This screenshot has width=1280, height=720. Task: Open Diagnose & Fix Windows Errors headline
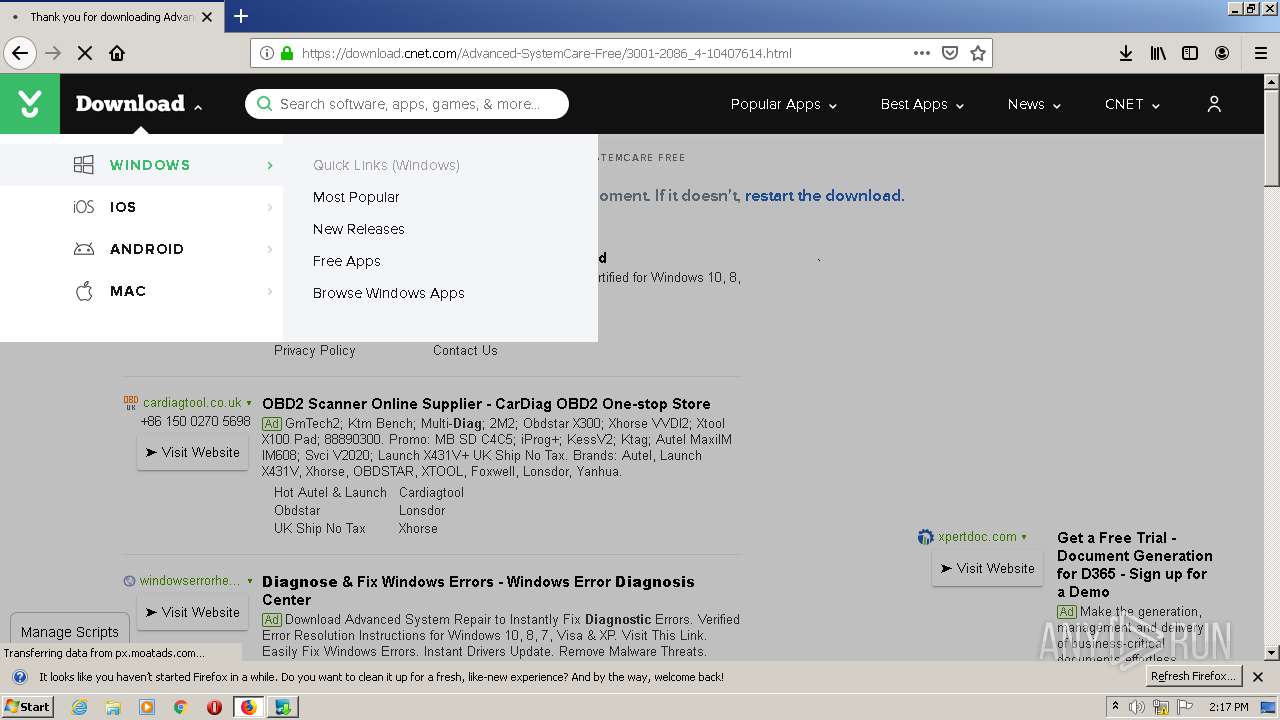(x=478, y=590)
